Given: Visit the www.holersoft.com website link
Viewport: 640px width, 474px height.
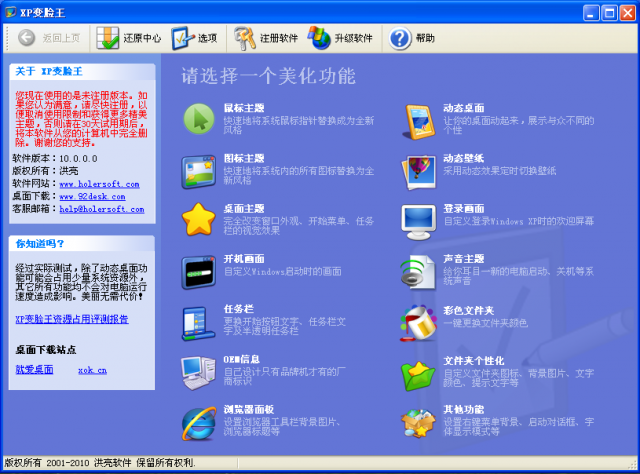Looking at the screenshot, I should click(100, 184).
